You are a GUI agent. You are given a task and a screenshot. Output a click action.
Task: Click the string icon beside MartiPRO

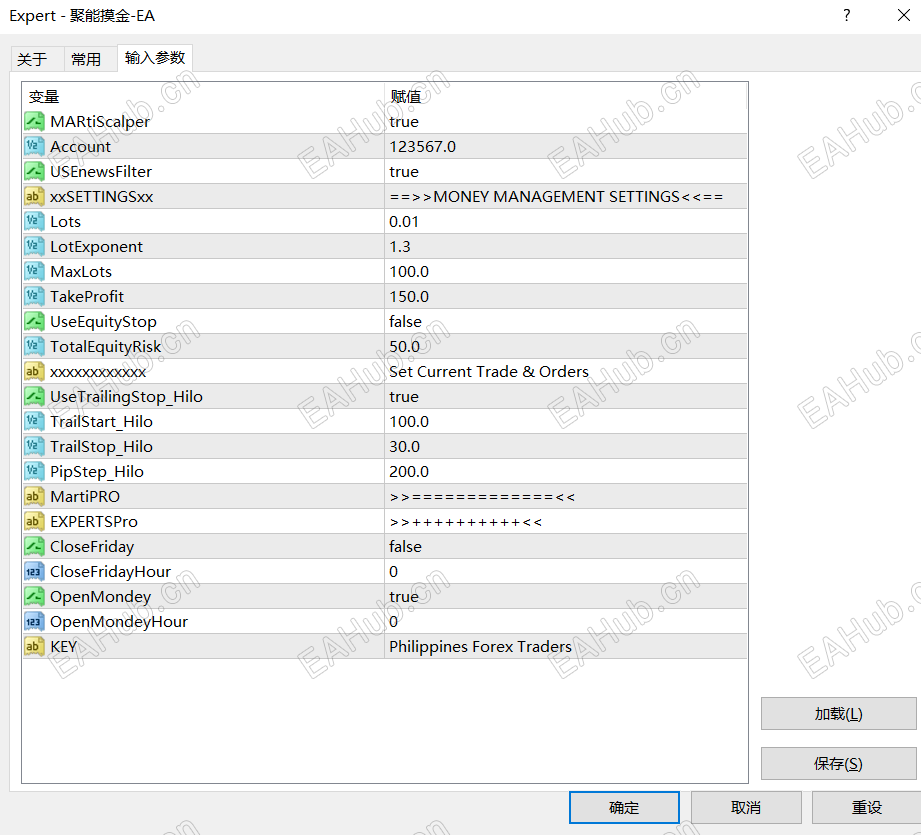34,497
